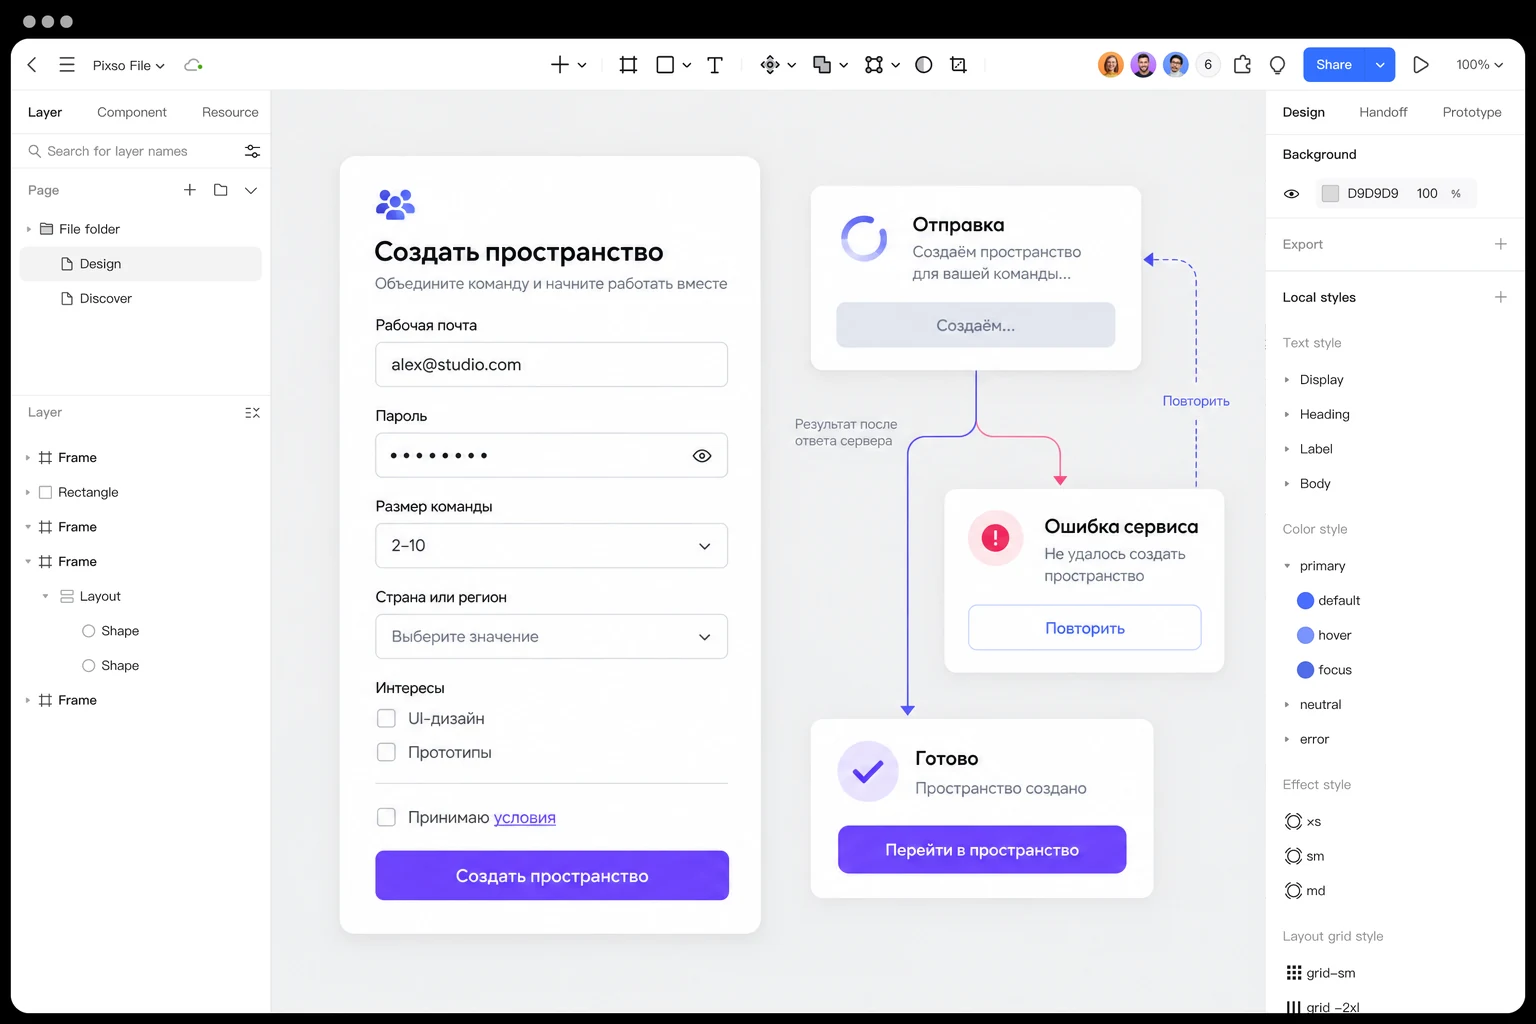Start presentation with the play icon
This screenshot has width=1536, height=1024.
coord(1420,65)
